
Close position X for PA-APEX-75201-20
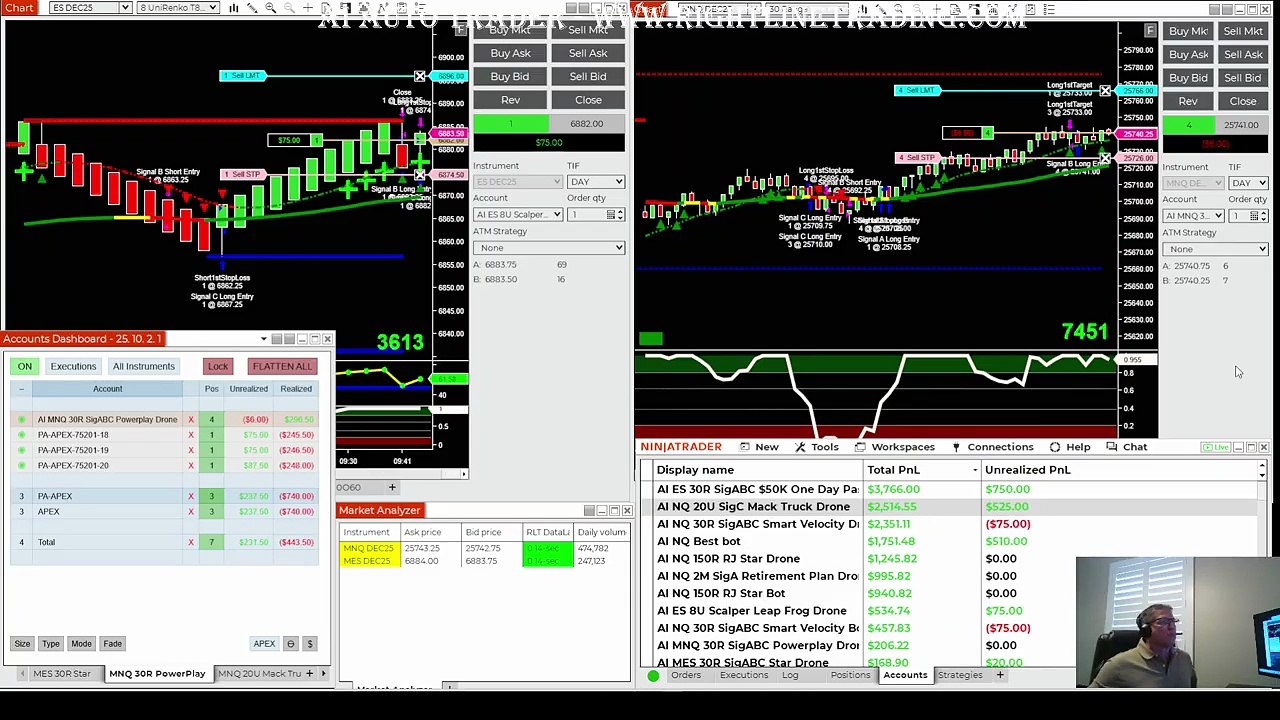[x=191, y=465]
